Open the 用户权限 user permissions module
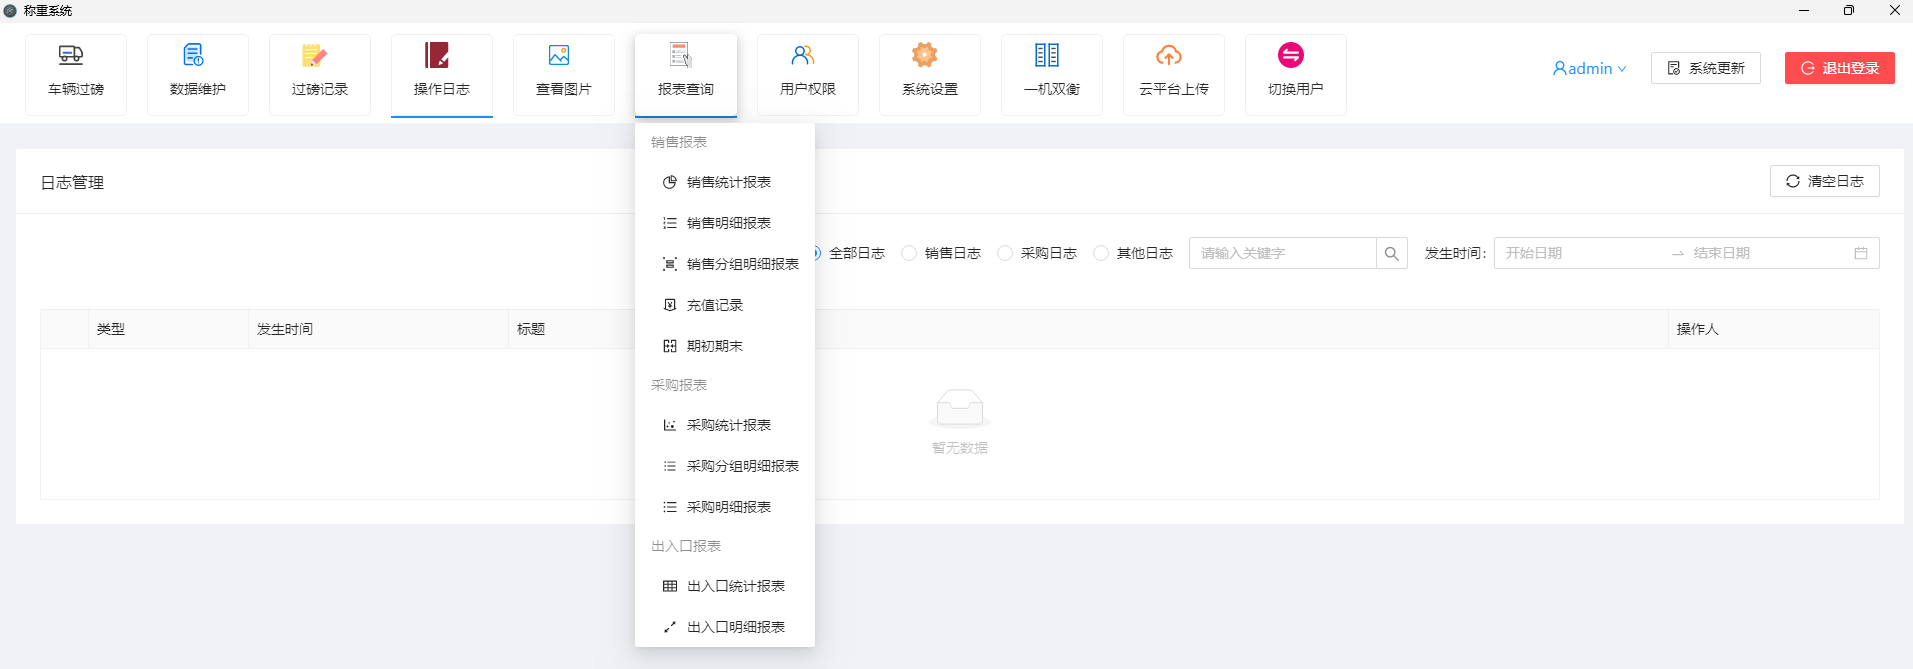Image resolution: width=1913 pixels, height=669 pixels. [x=808, y=74]
